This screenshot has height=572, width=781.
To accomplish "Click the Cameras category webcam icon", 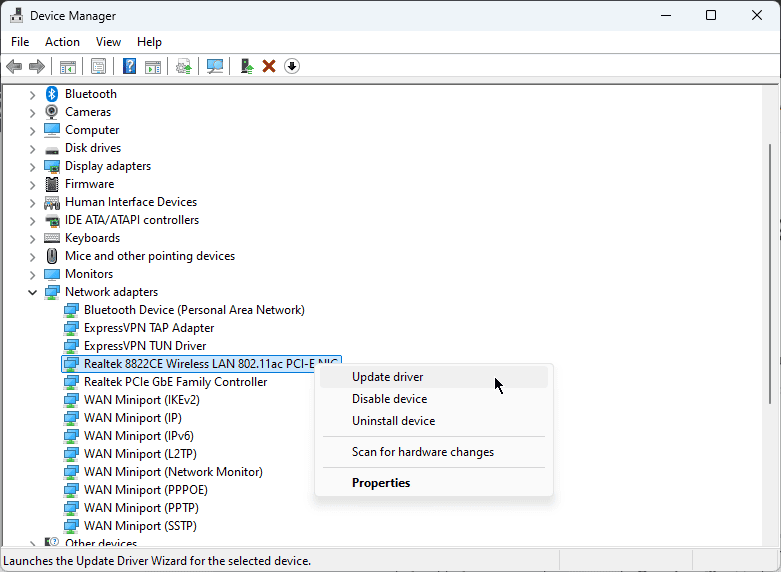I will [52, 112].
